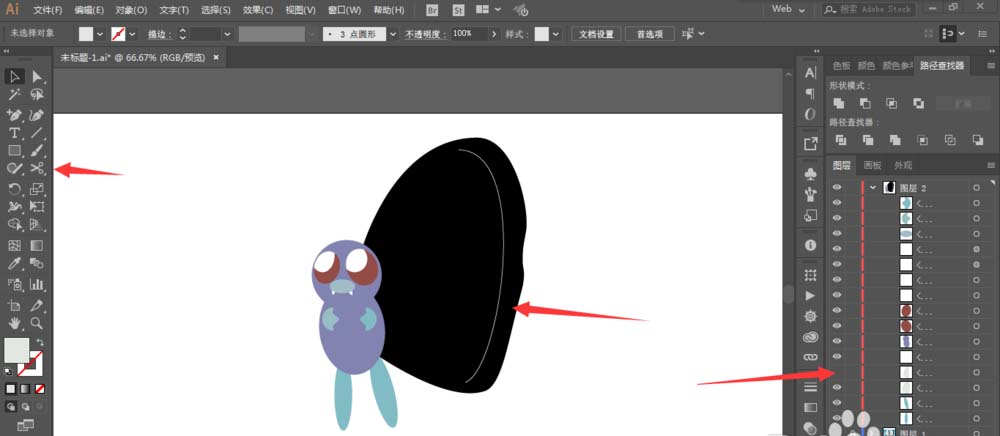
Task: Select the Scissors tool
Action: point(37,168)
